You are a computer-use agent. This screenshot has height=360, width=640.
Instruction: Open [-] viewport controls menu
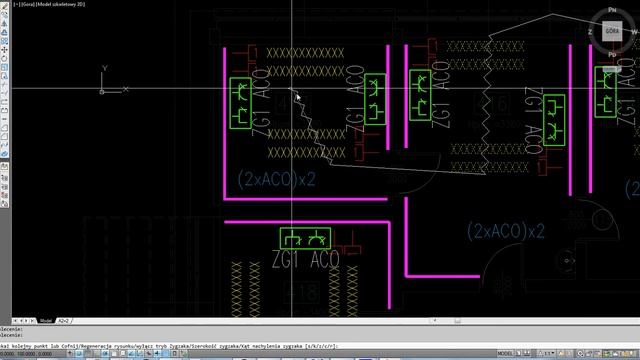point(16,4)
